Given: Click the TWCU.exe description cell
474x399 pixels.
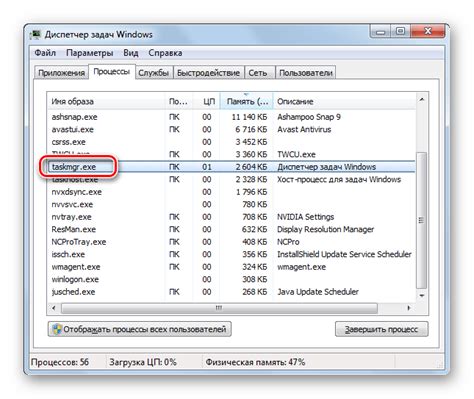Looking at the screenshot, I should tap(296, 154).
